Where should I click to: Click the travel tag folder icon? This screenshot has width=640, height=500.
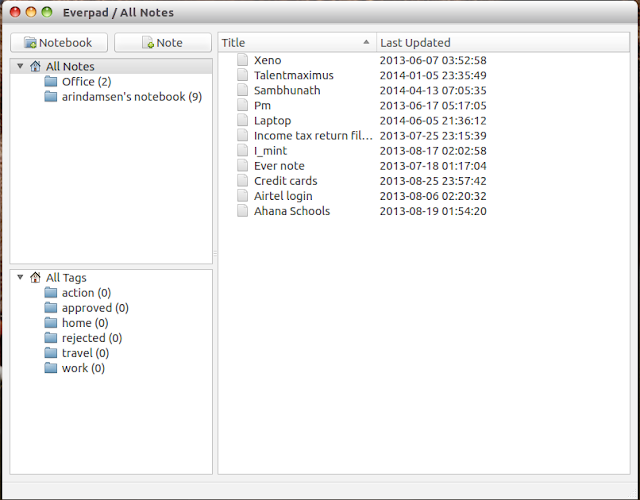(x=51, y=353)
